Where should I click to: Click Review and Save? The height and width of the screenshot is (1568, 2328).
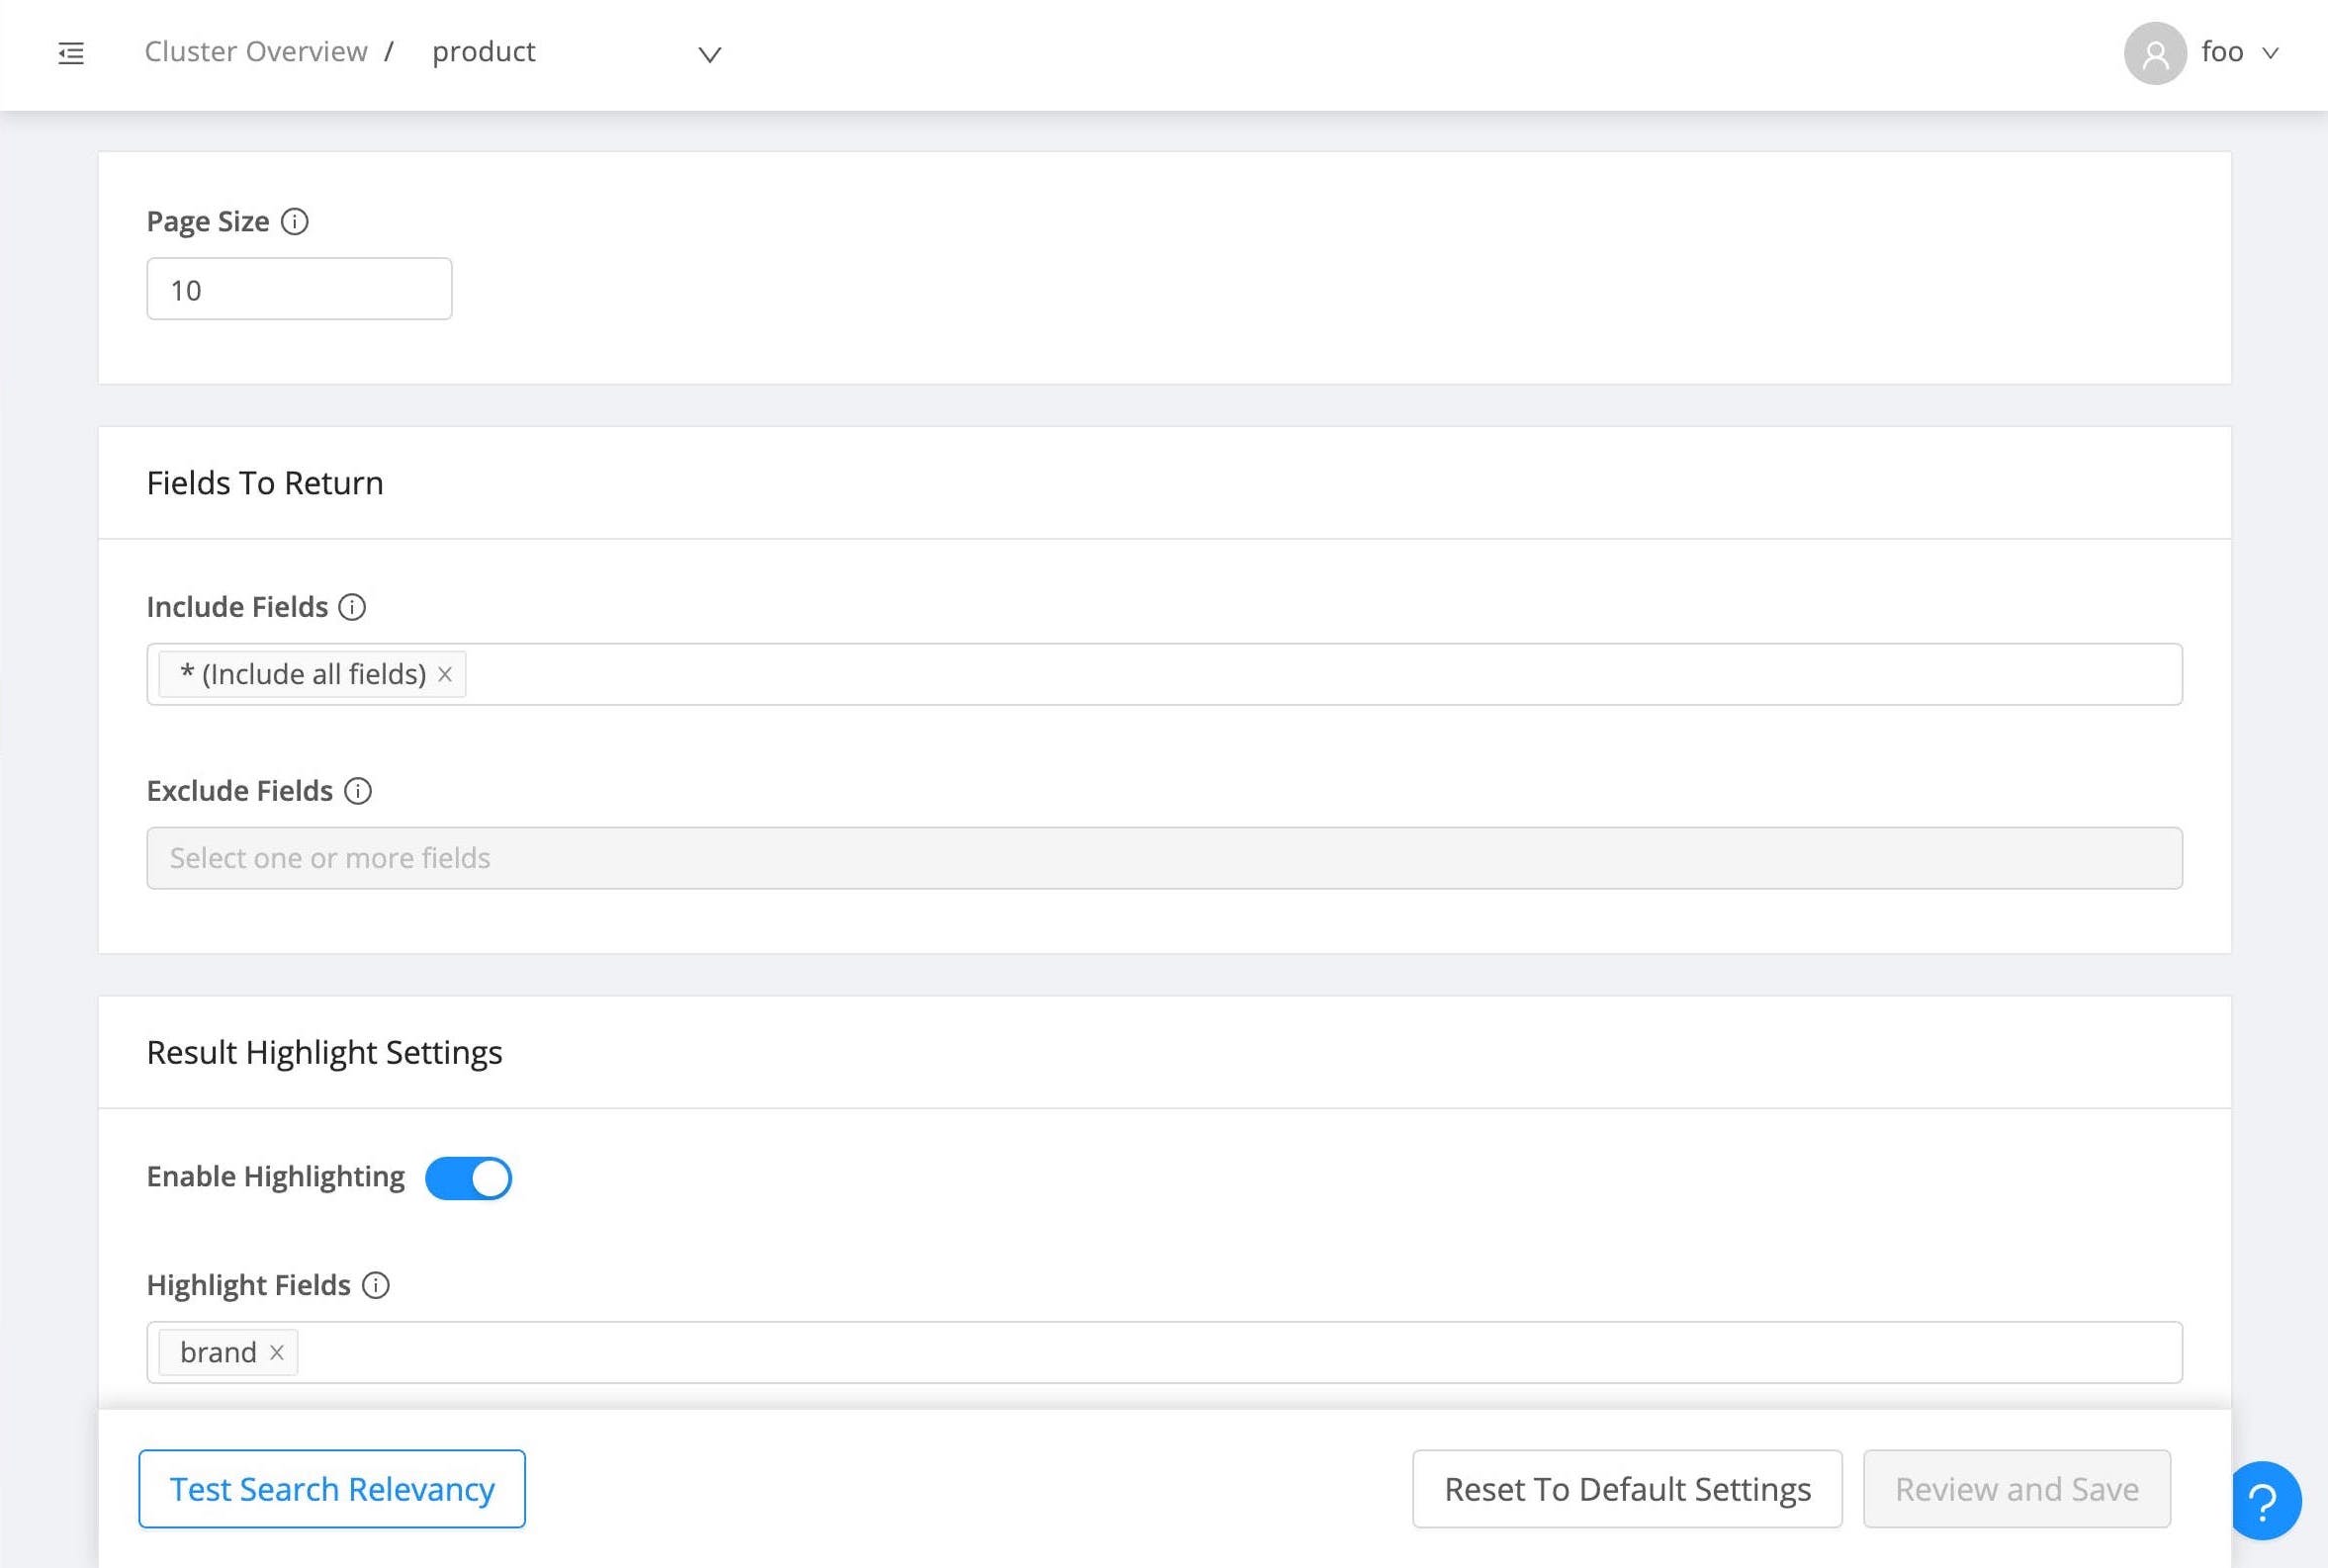tap(2017, 1488)
